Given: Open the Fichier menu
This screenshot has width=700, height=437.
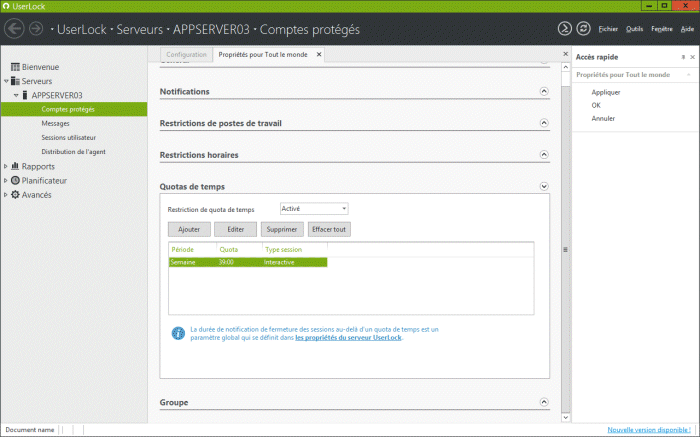Looking at the screenshot, I should click(608, 29).
